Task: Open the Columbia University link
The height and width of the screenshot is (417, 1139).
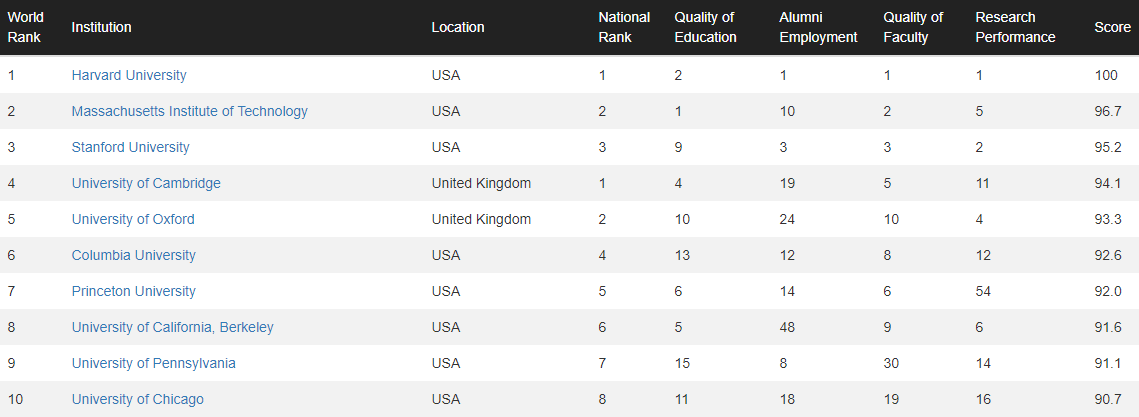Action: 134,255
